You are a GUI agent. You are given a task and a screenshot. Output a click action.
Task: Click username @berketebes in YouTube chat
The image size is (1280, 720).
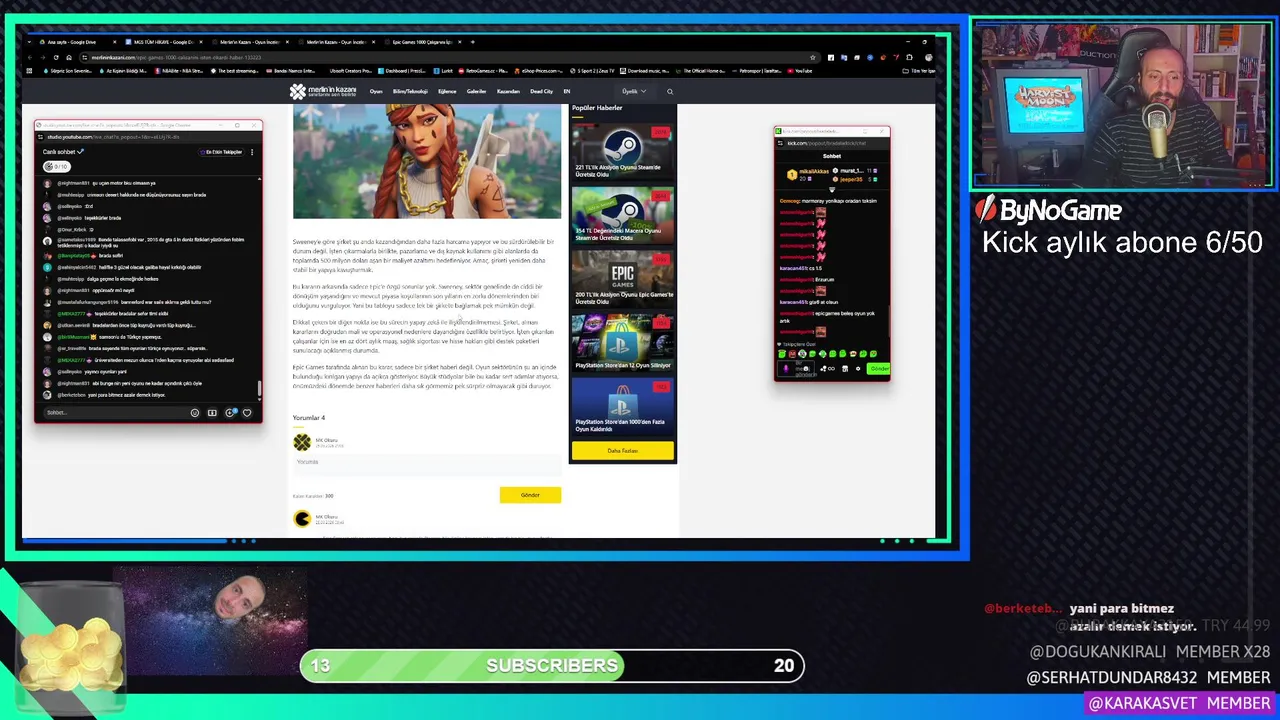click(70, 395)
